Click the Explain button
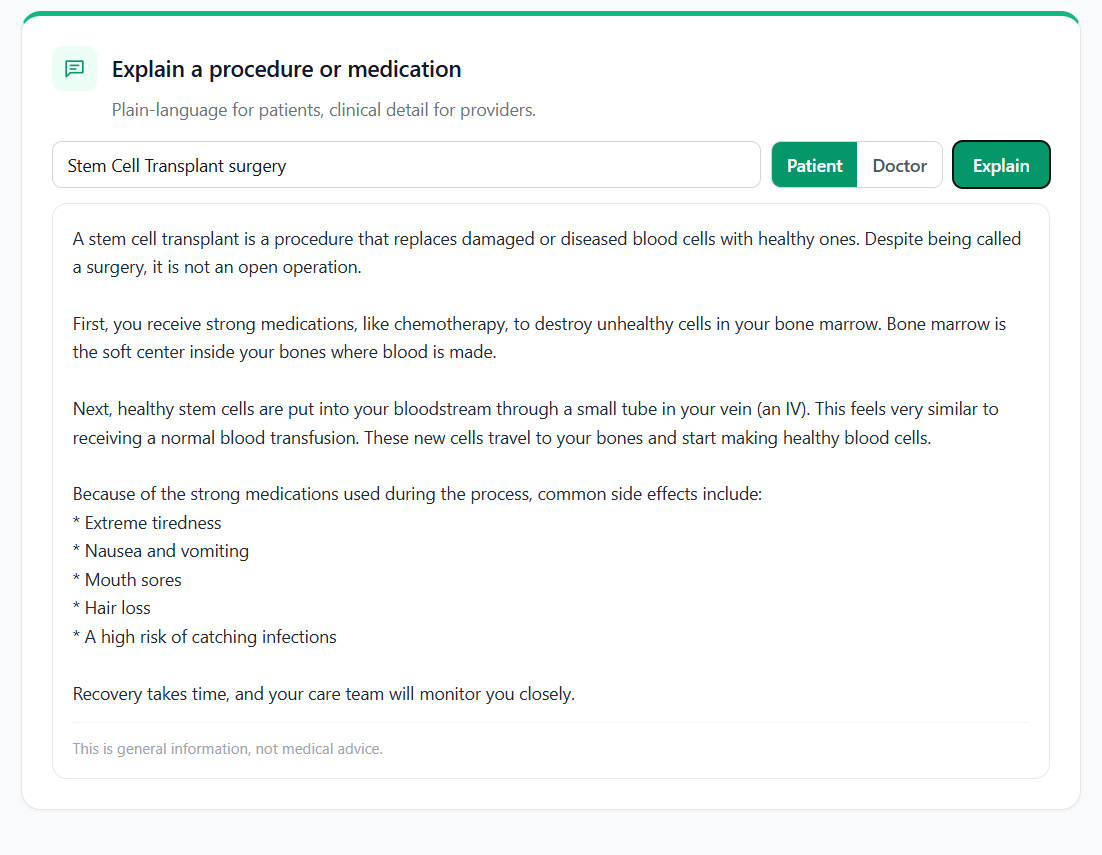 (1001, 165)
